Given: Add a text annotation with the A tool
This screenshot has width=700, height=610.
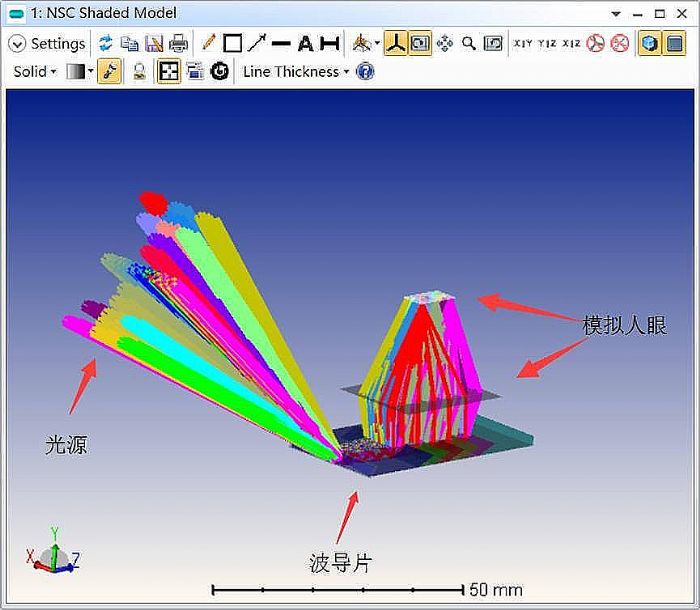Looking at the screenshot, I should (305, 43).
